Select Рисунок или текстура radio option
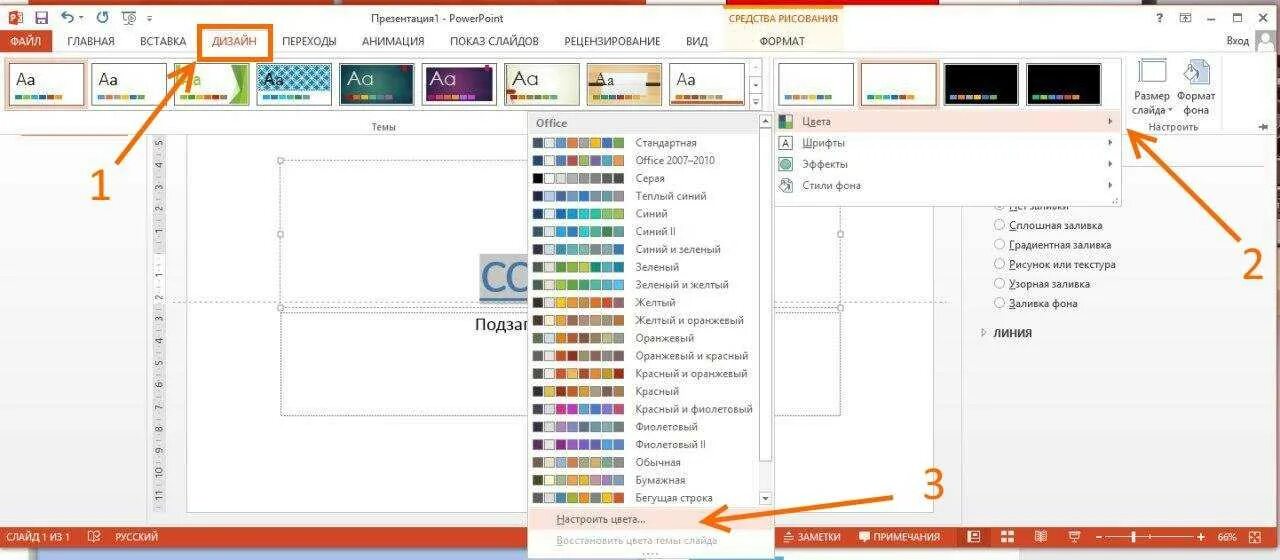 click(x=1000, y=264)
